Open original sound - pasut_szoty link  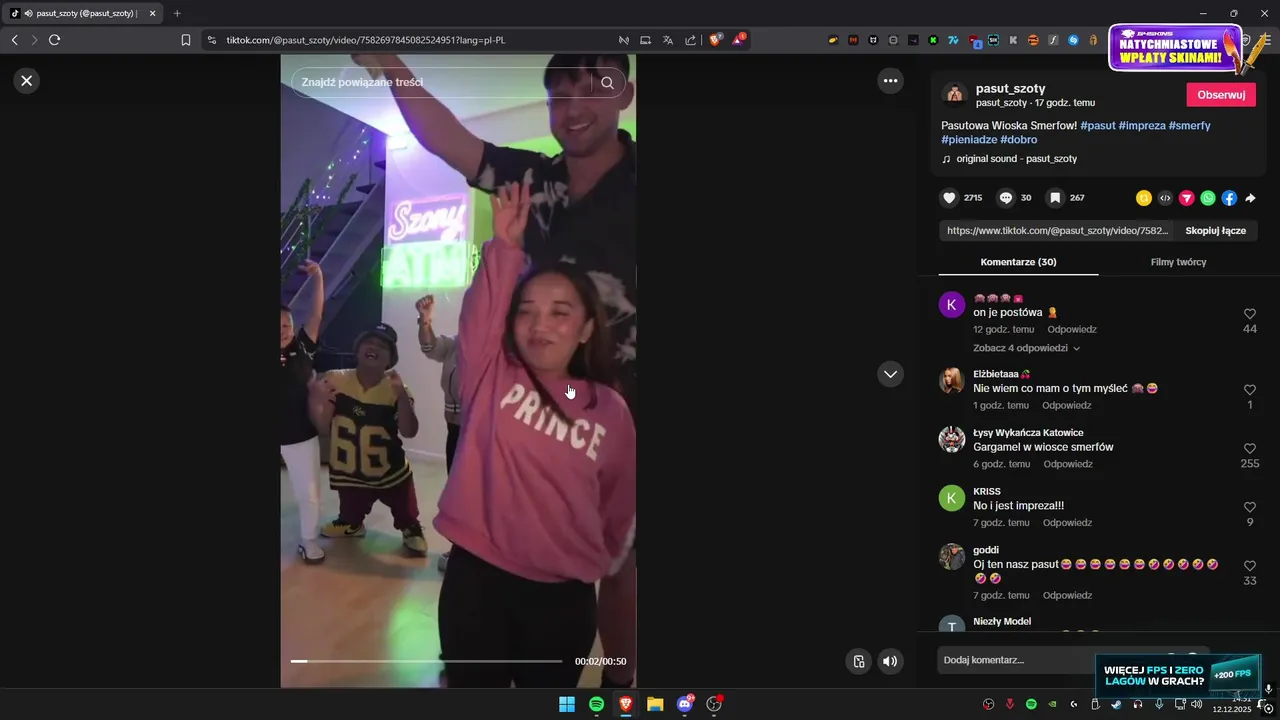click(x=1016, y=159)
